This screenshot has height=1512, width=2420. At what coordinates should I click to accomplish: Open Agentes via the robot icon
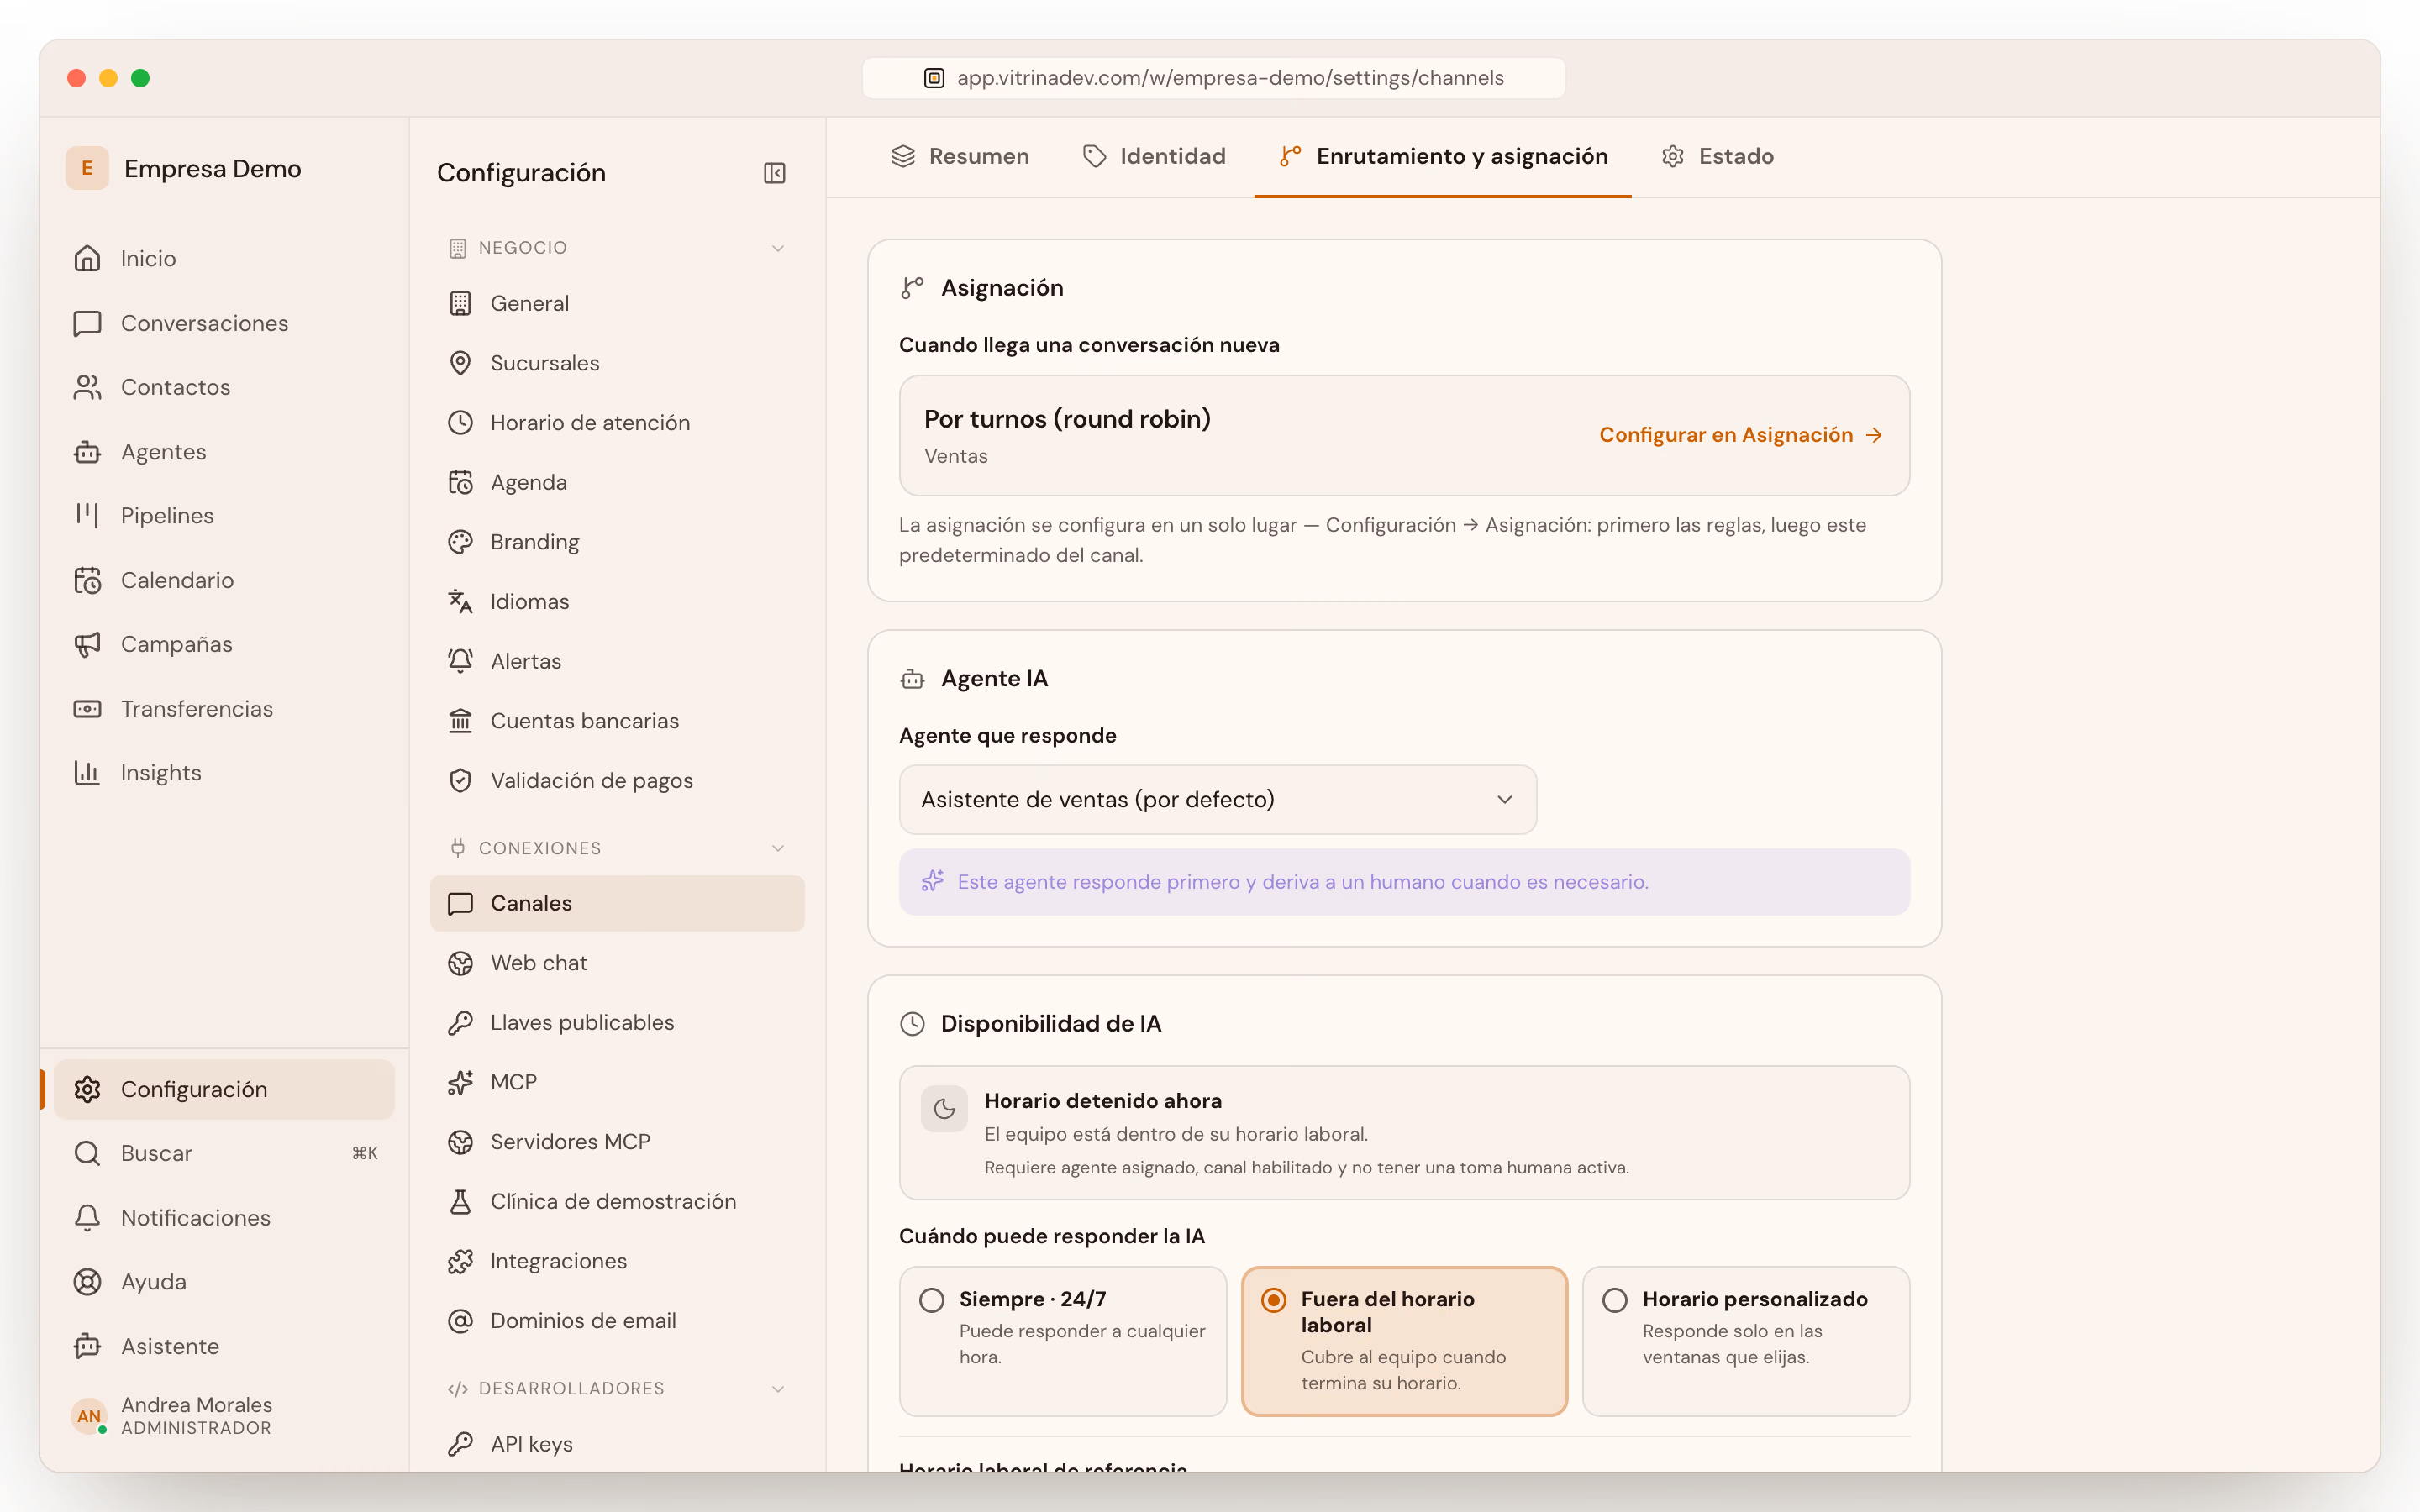(x=87, y=452)
